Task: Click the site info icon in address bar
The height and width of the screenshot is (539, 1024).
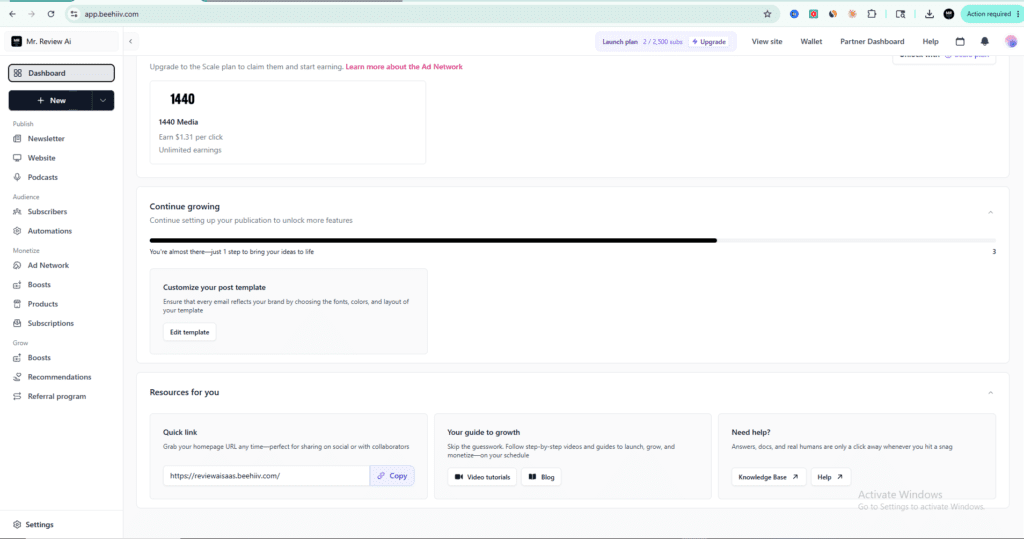Action: point(74,14)
